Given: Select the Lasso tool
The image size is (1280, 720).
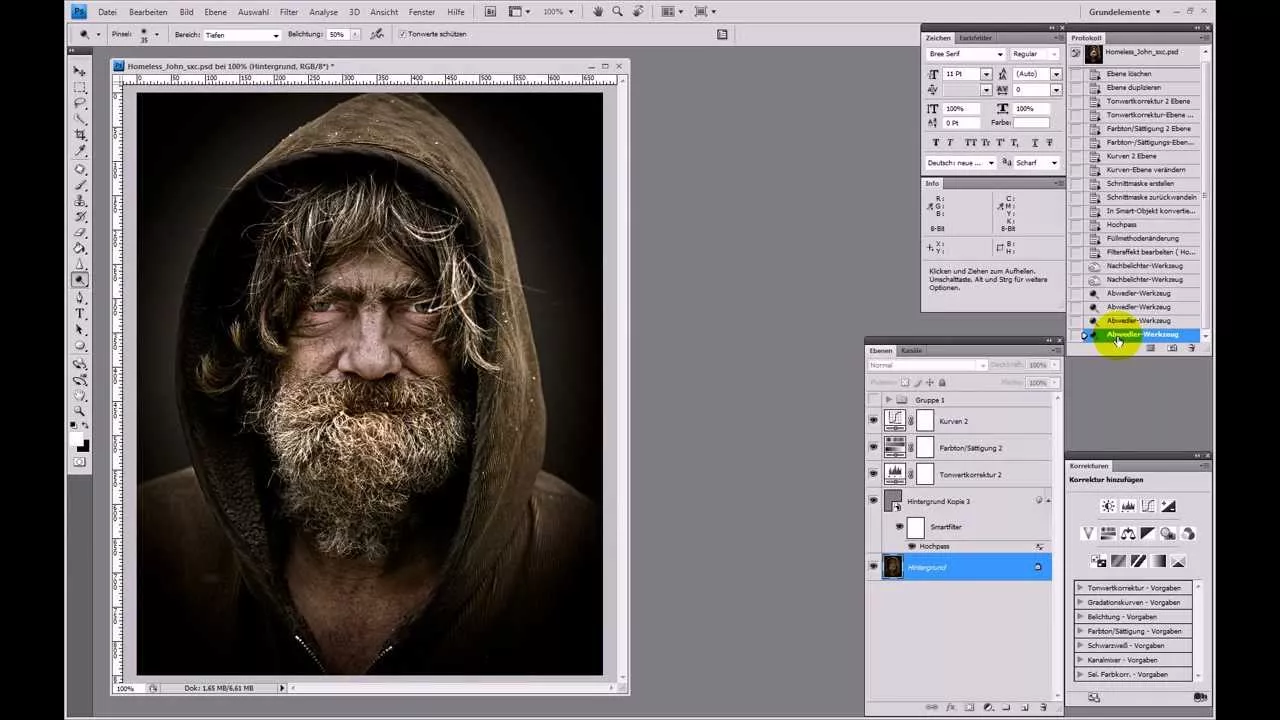Looking at the screenshot, I should point(80,104).
